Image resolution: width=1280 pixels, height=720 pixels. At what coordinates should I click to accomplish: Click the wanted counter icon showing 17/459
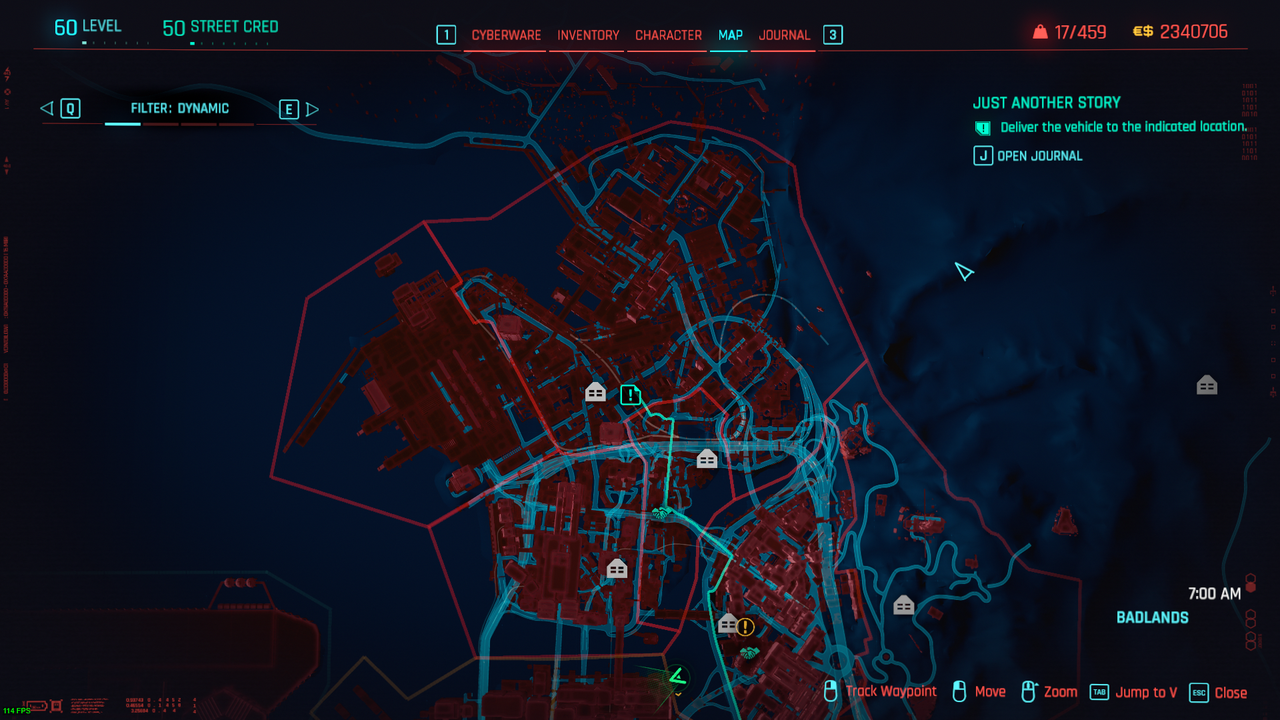point(1040,32)
